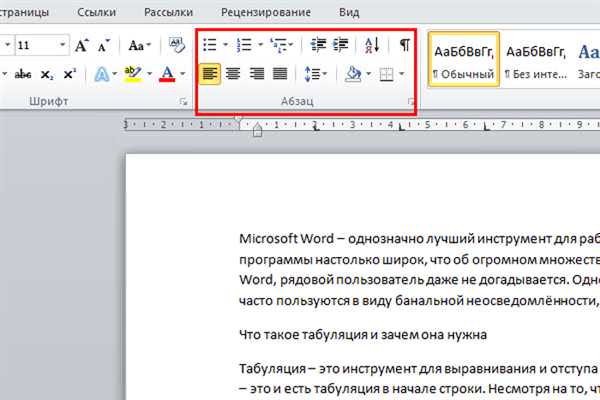Open the bullets list dropdown arrow
The width and height of the screenshot is (600, 400).
click(225, 45)
